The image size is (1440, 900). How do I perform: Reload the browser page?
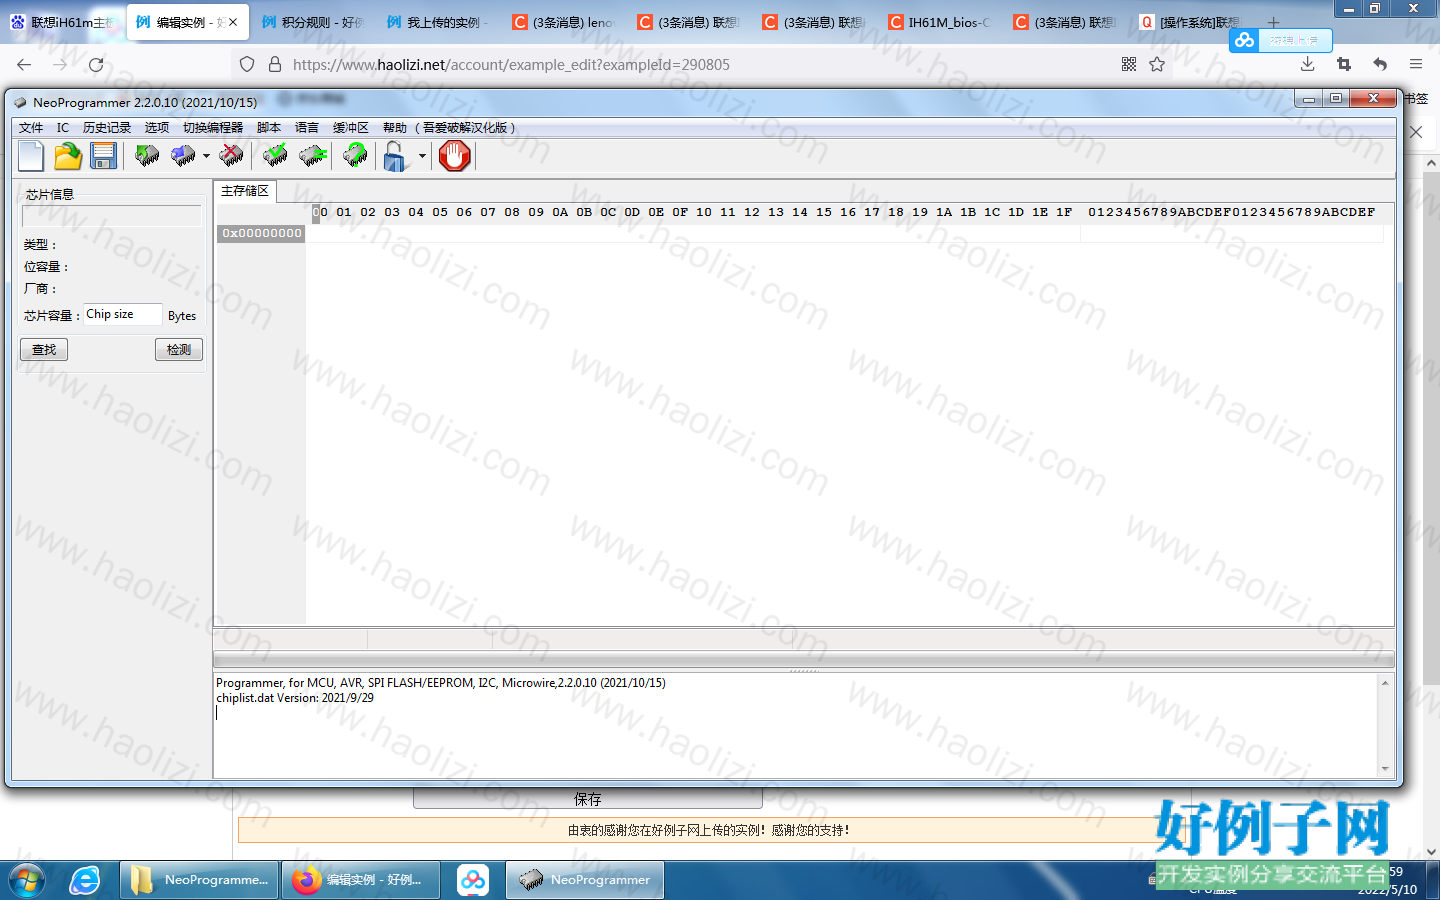96,64
